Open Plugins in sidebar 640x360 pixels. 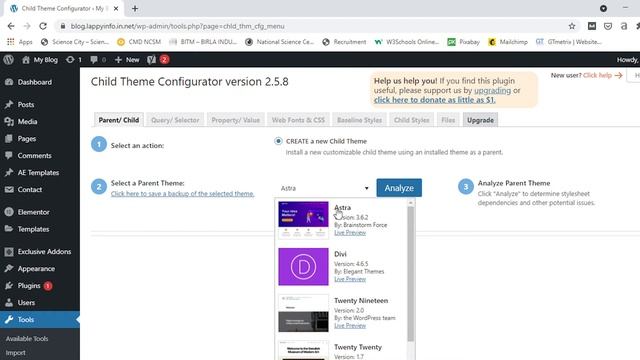tap(29, 286)
